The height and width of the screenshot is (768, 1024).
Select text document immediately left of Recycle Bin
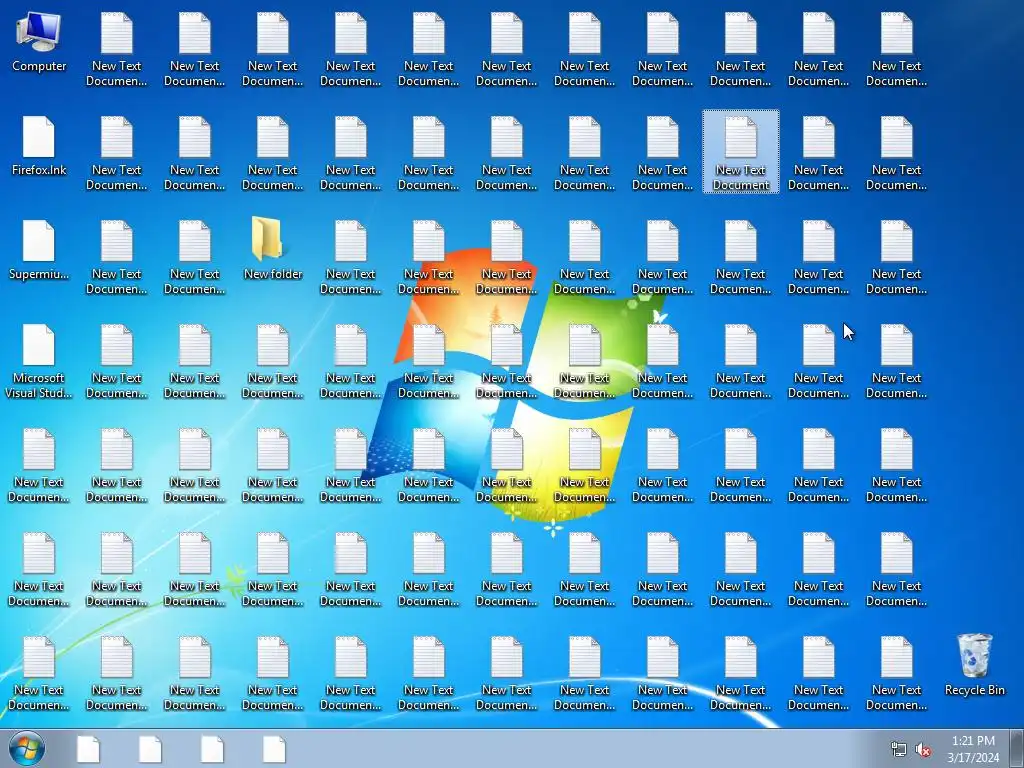897,673
